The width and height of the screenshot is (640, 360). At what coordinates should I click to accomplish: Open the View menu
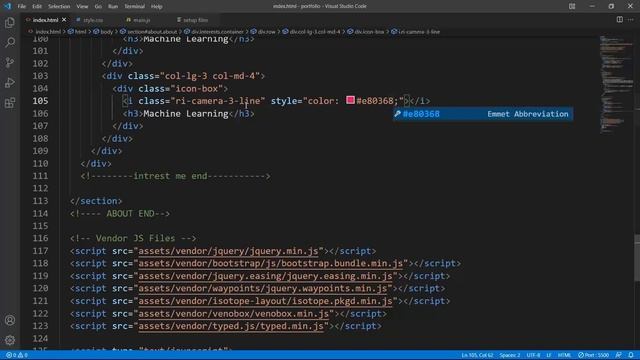click(x=82, y=6)
